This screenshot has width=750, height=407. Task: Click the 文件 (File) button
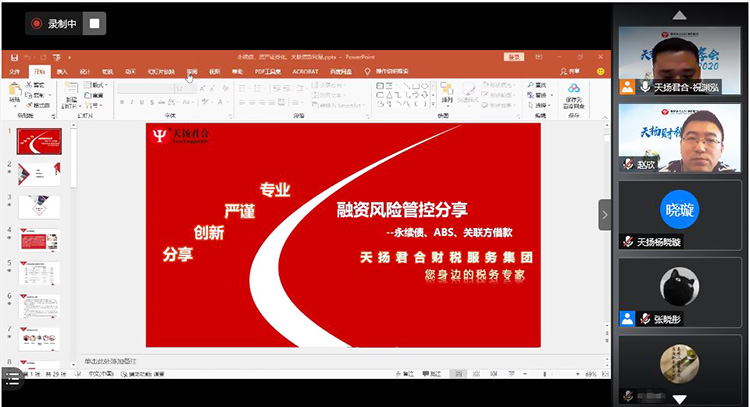click(x=15, y=72)
